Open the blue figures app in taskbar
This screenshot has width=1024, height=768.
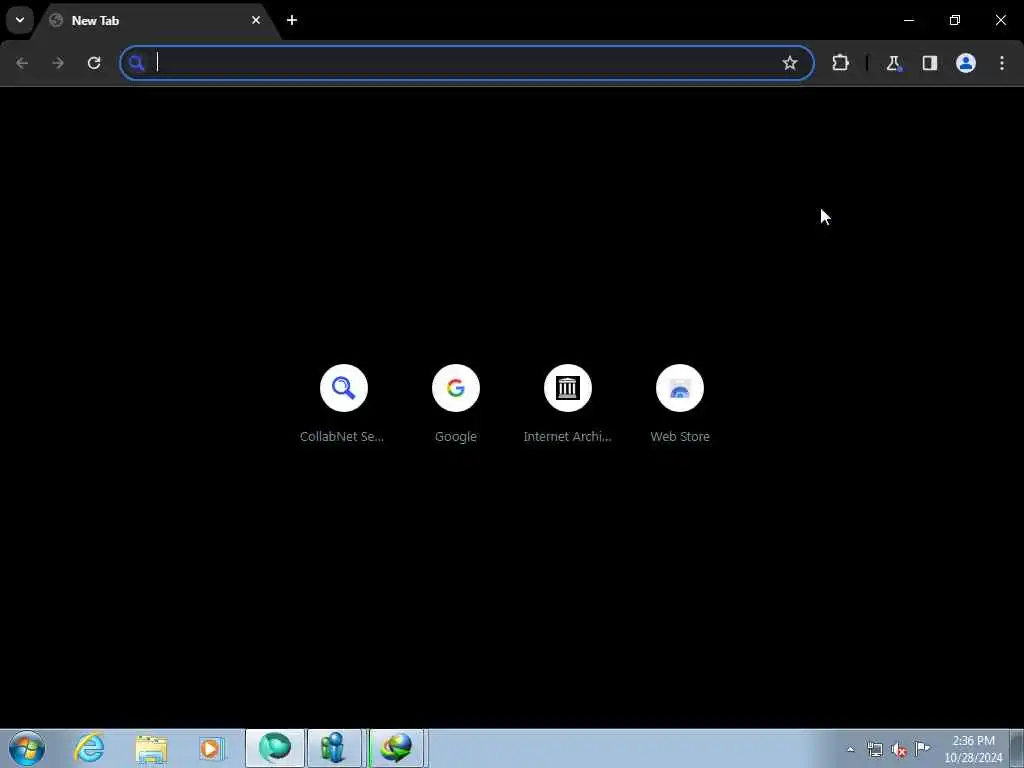(x=334, y=748)
